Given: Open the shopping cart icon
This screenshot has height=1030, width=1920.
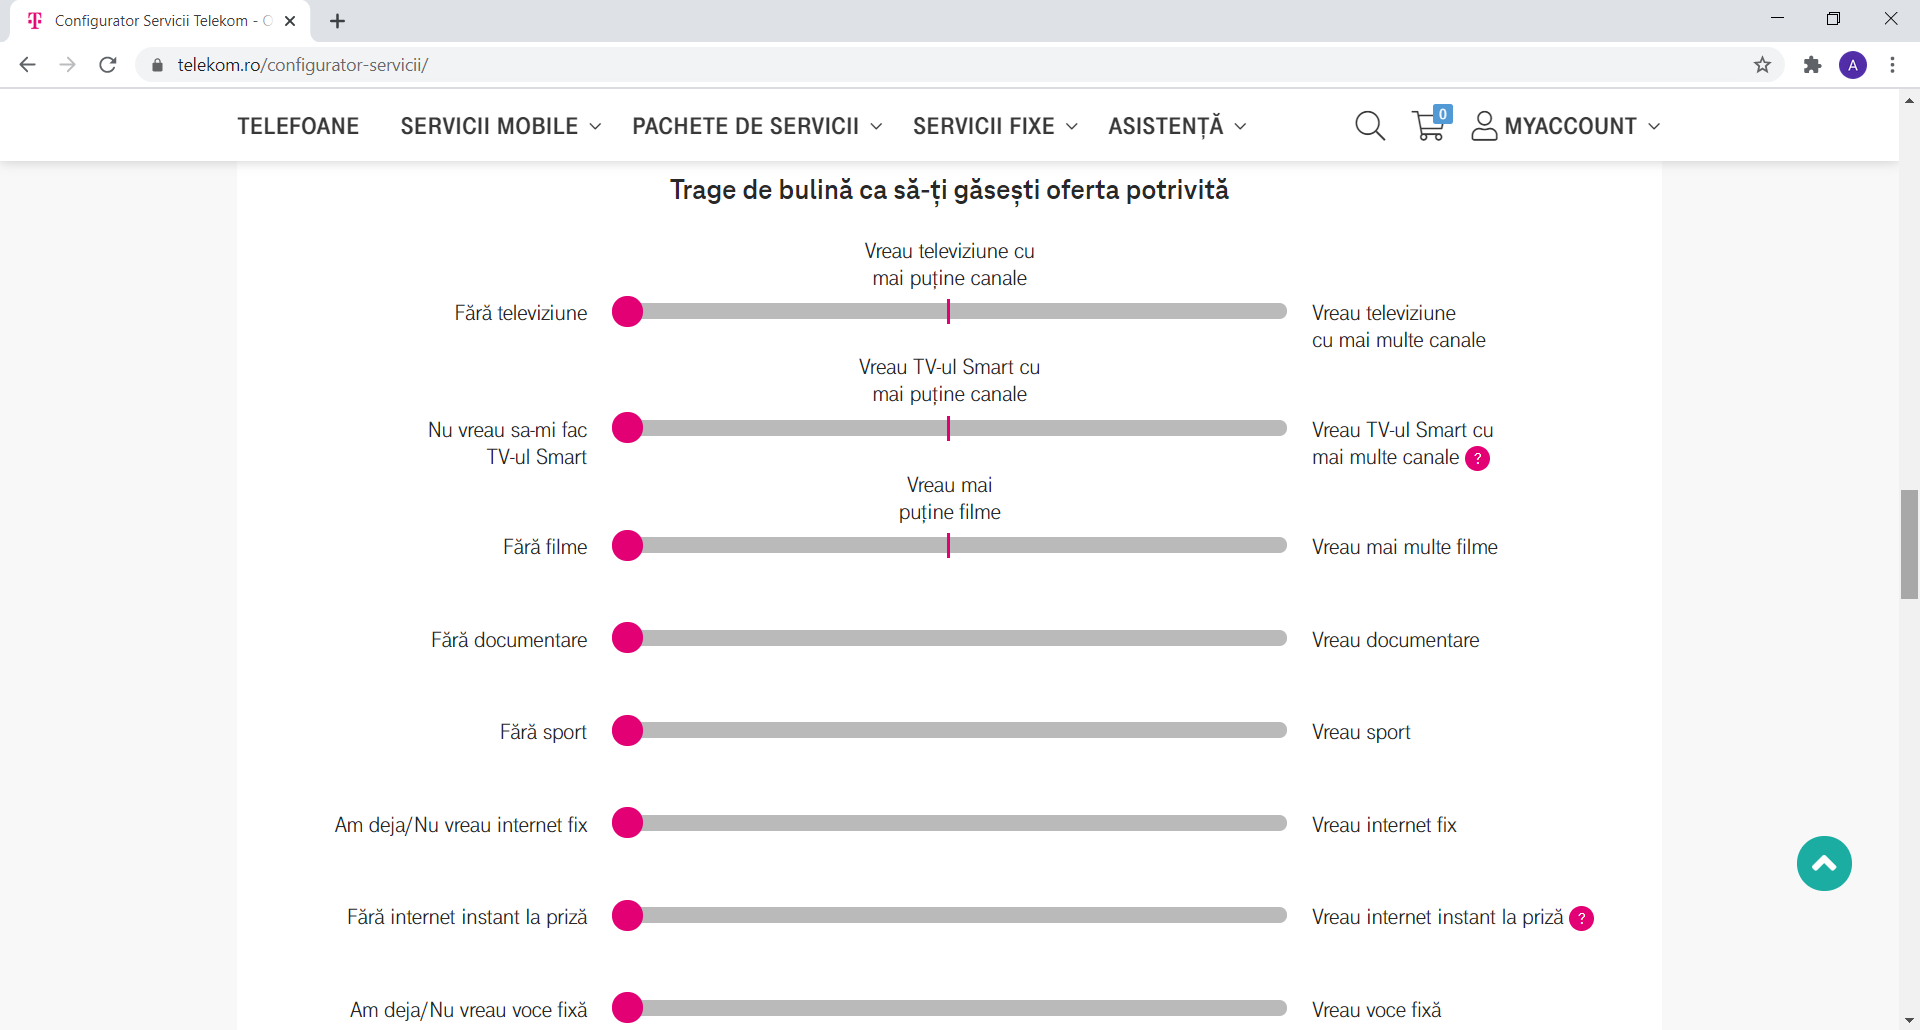Looking at the screenshot, I should tap(1429, 126).
